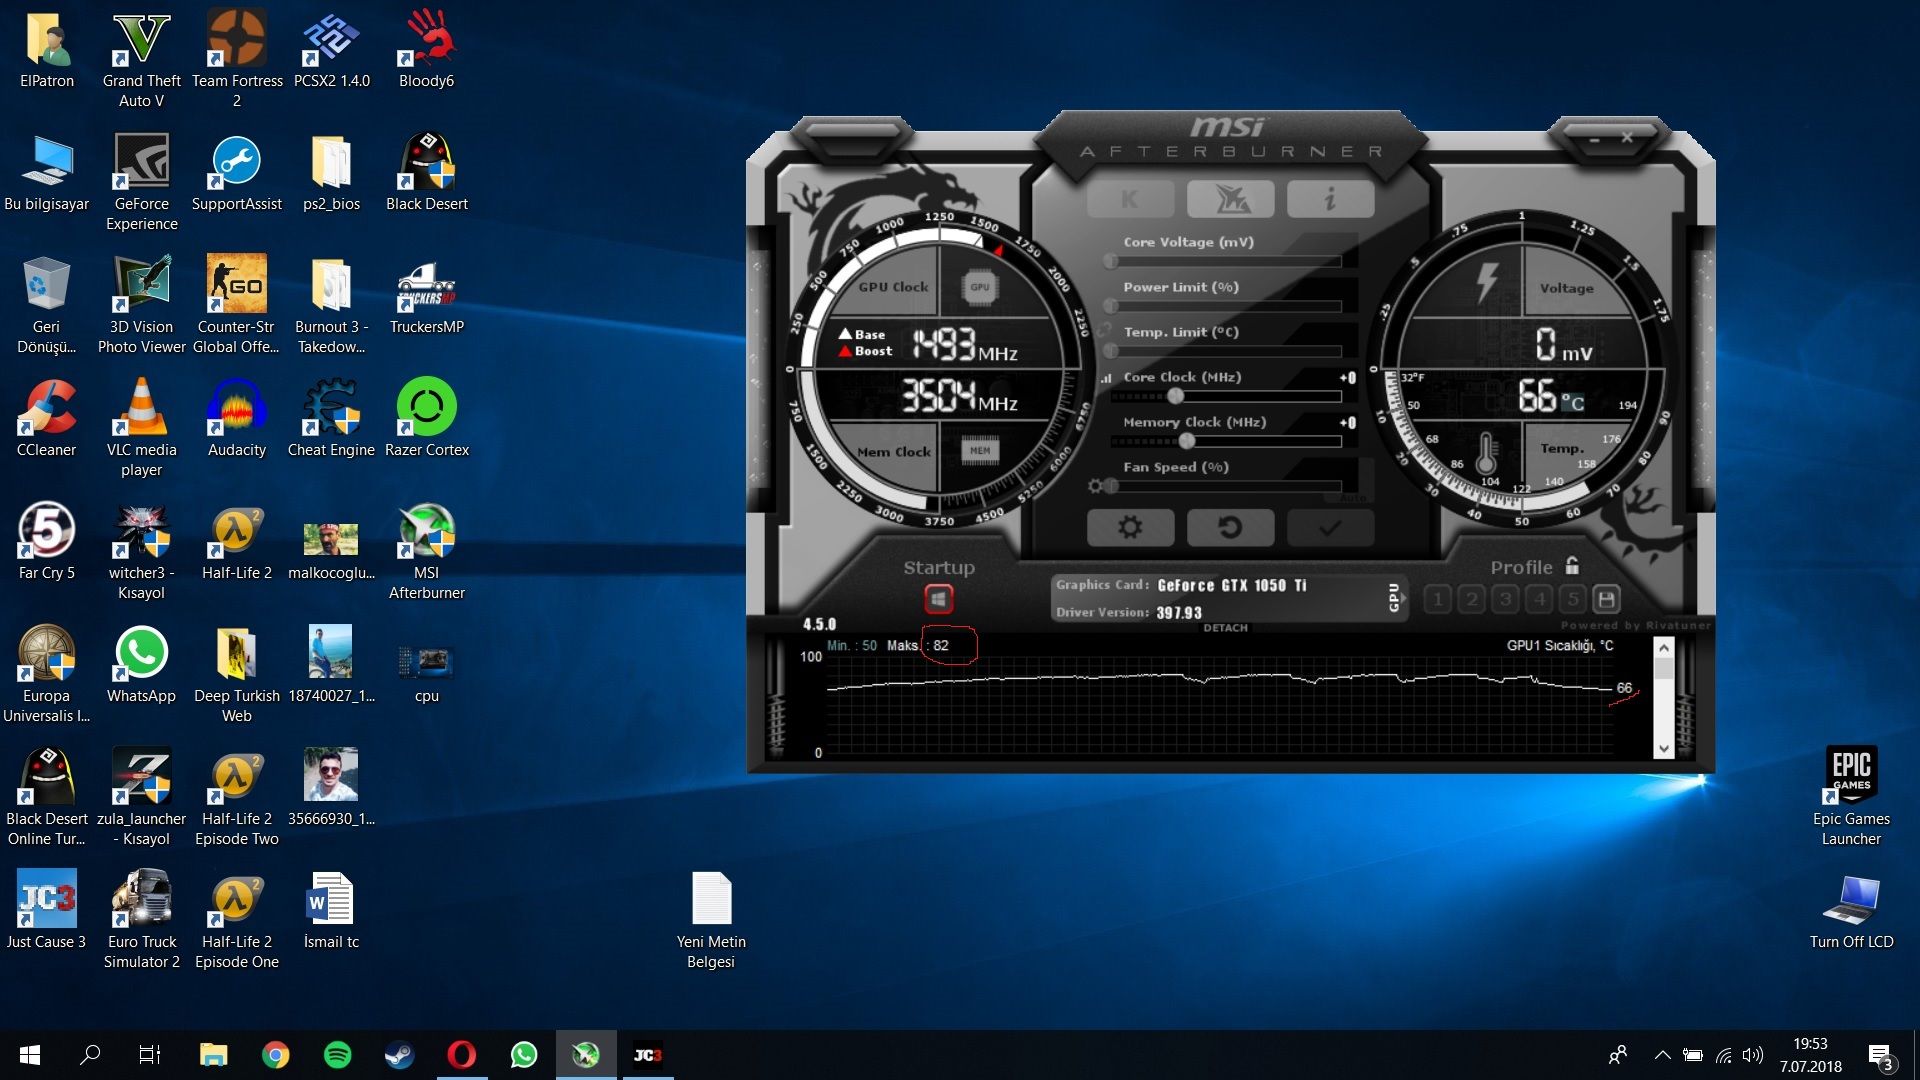The image size is (1920, 1080).
Task: Click DETACH to separate the monitoring graph
Action: point(1227,628)
